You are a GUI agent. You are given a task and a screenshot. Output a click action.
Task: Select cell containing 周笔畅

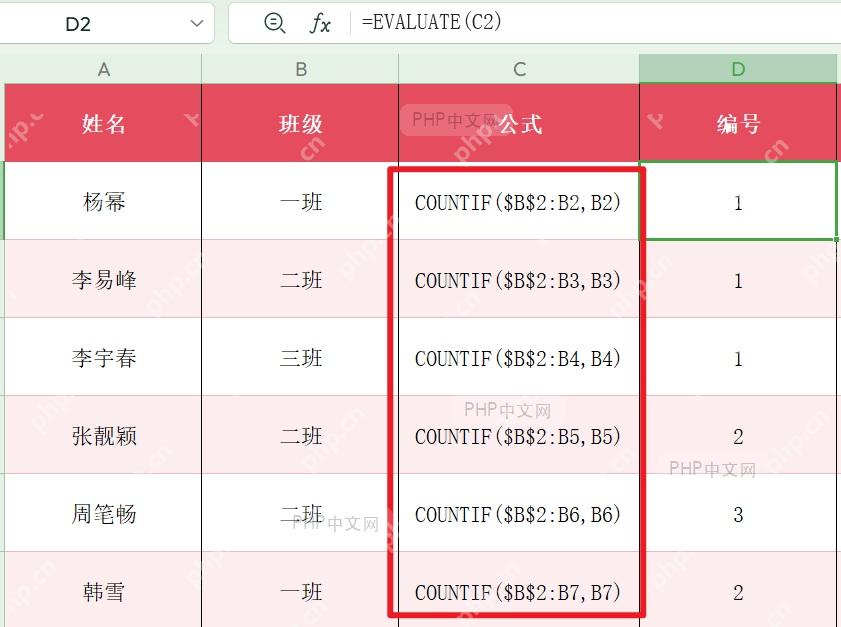104,513
